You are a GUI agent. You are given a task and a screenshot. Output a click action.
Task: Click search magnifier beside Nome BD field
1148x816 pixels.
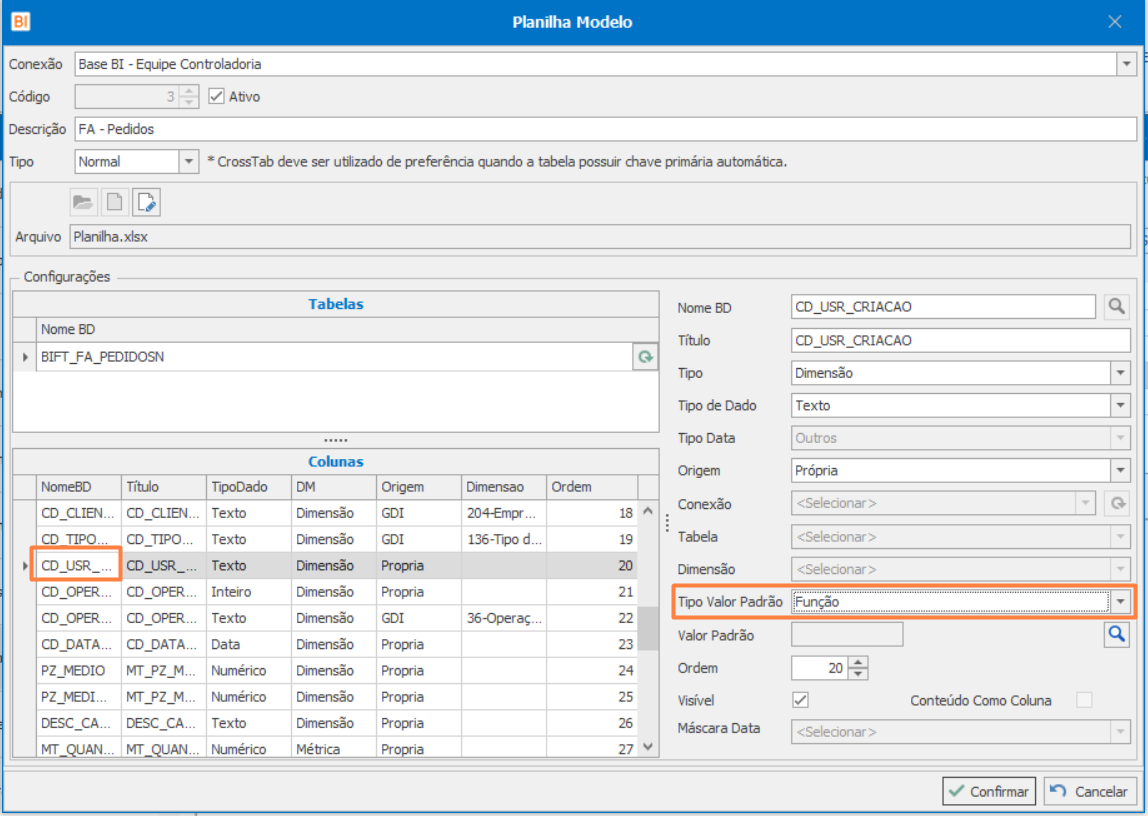pyautogui.click(x=1116, y=307)
